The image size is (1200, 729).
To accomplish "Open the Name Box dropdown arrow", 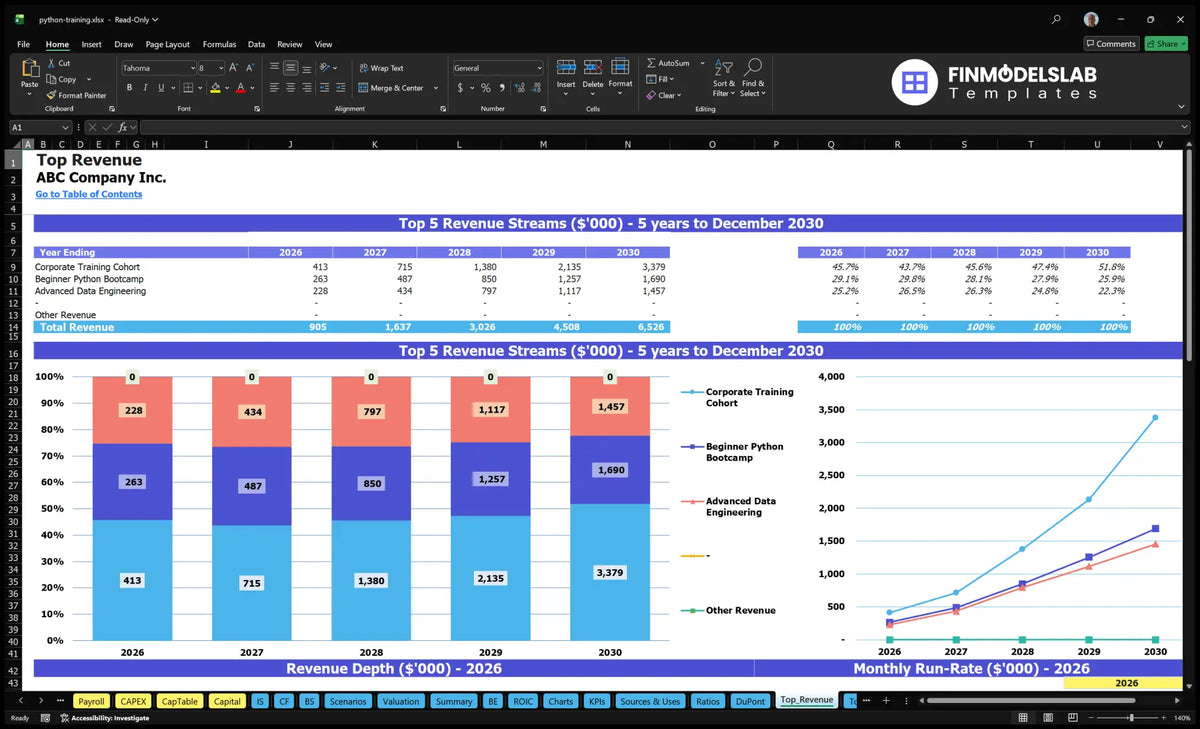I will click(66, 127).
